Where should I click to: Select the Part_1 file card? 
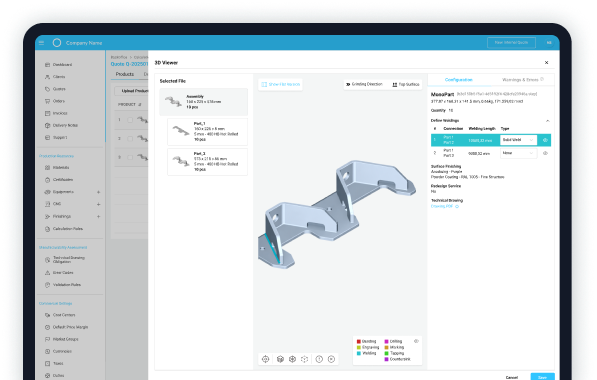click(x=208, y=132)
